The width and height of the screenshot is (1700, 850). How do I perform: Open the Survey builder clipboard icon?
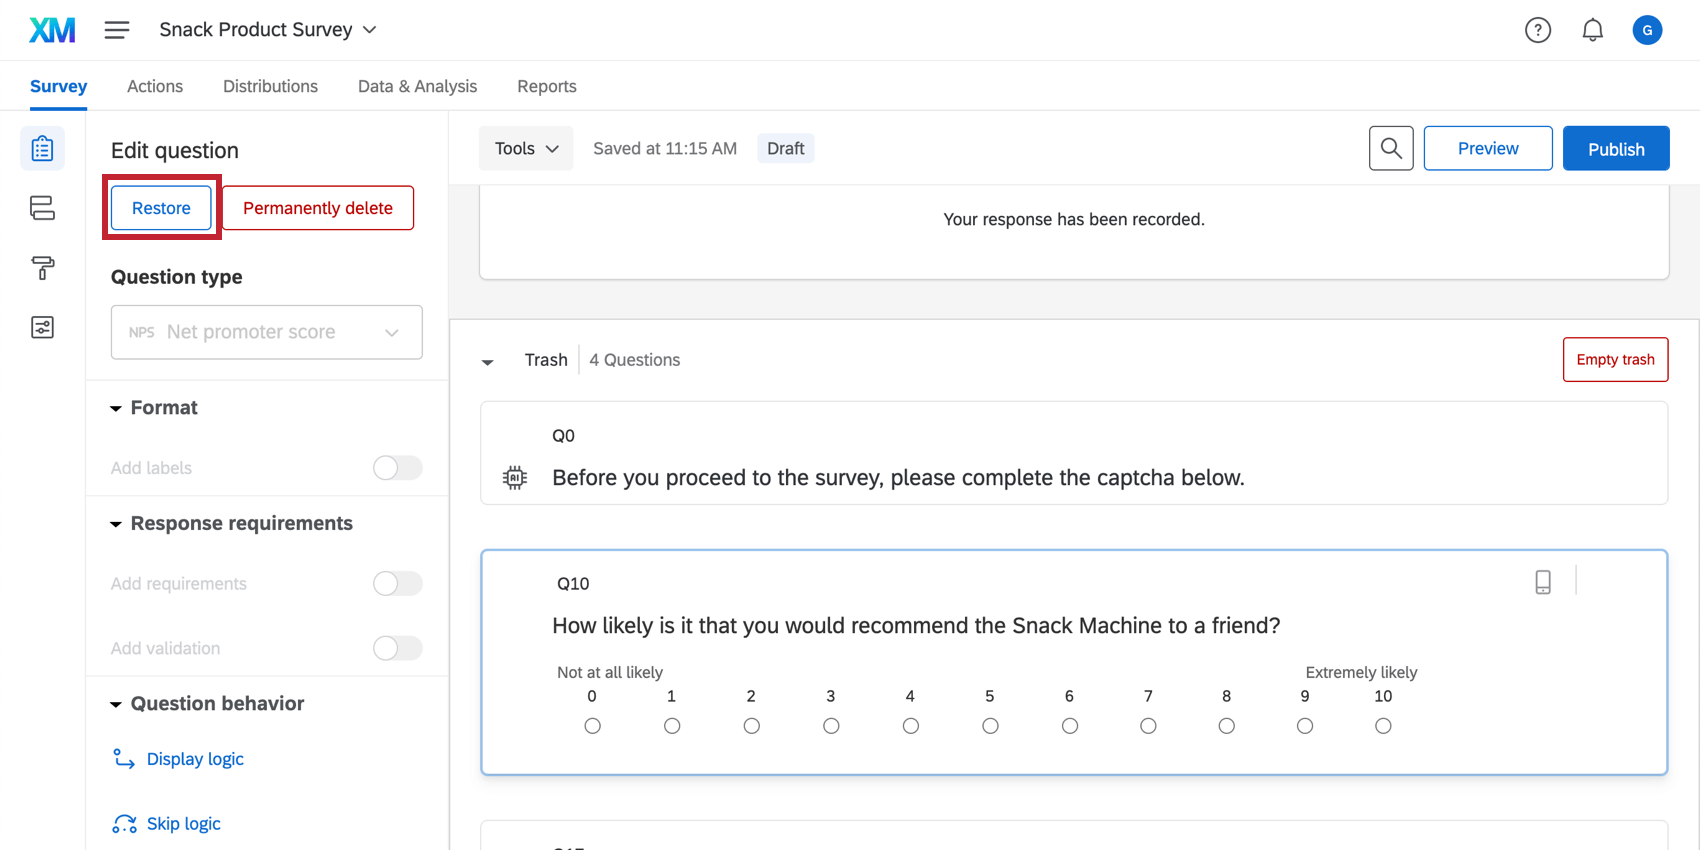coord(42,149)
